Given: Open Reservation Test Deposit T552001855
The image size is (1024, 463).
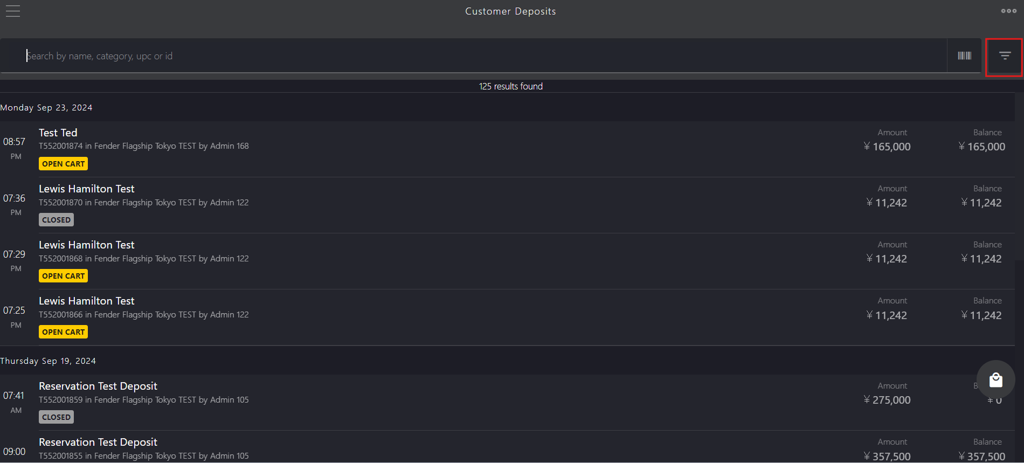Looking at the screenshot, I should pos(507,447).
